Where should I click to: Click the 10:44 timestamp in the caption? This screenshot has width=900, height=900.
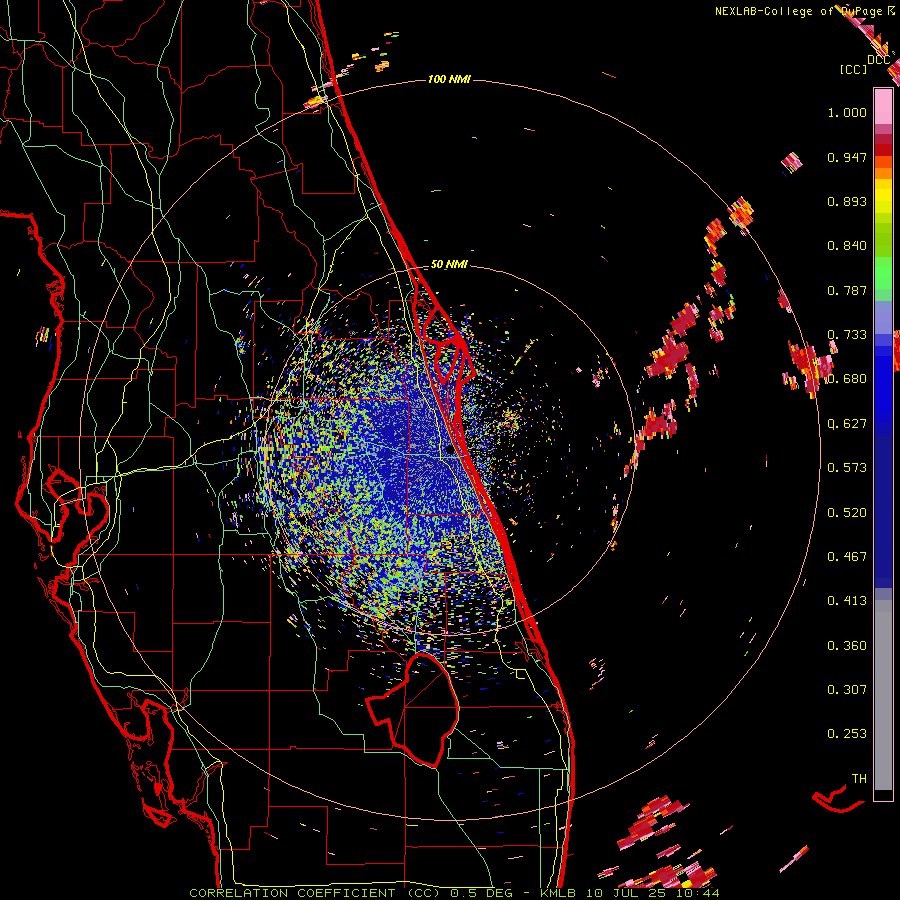(697, 893)
